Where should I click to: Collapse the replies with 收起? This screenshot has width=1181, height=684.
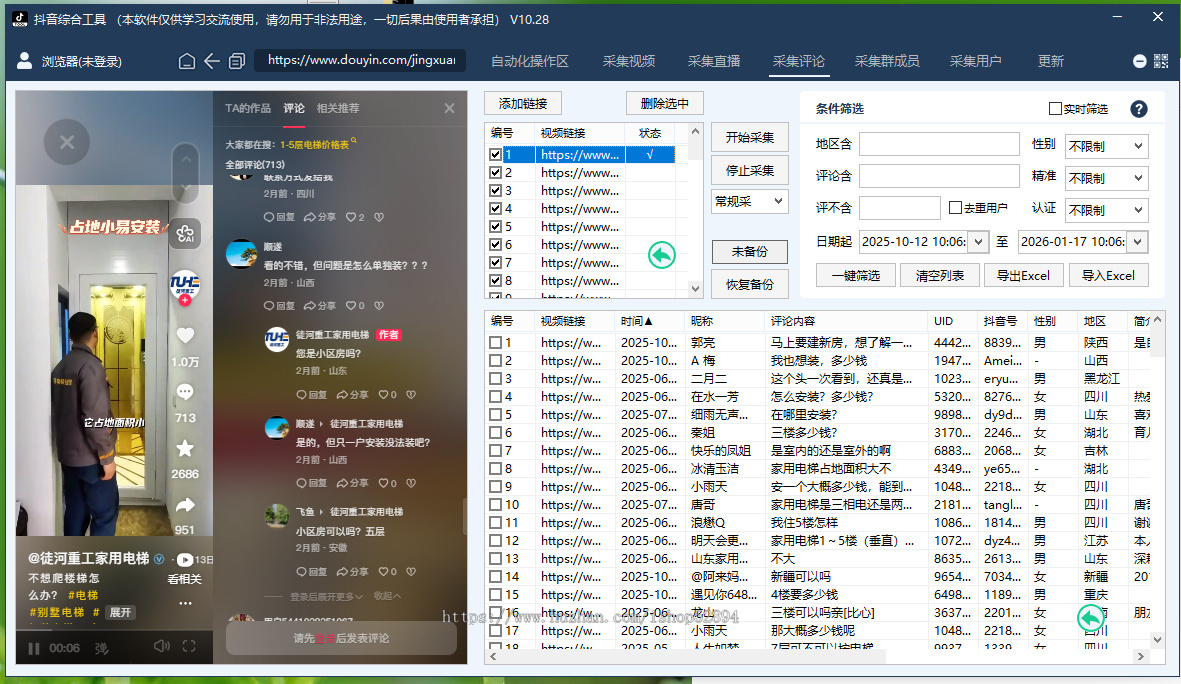coord(387,596)
